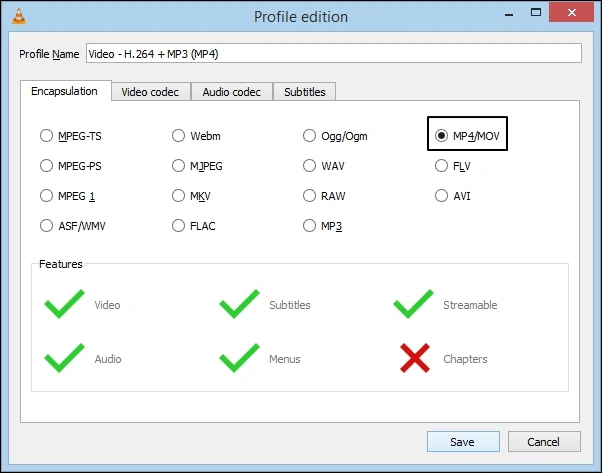Click the green checkmark next to Video
Viewport: 602px width, 473px height.
coord(64,304)
